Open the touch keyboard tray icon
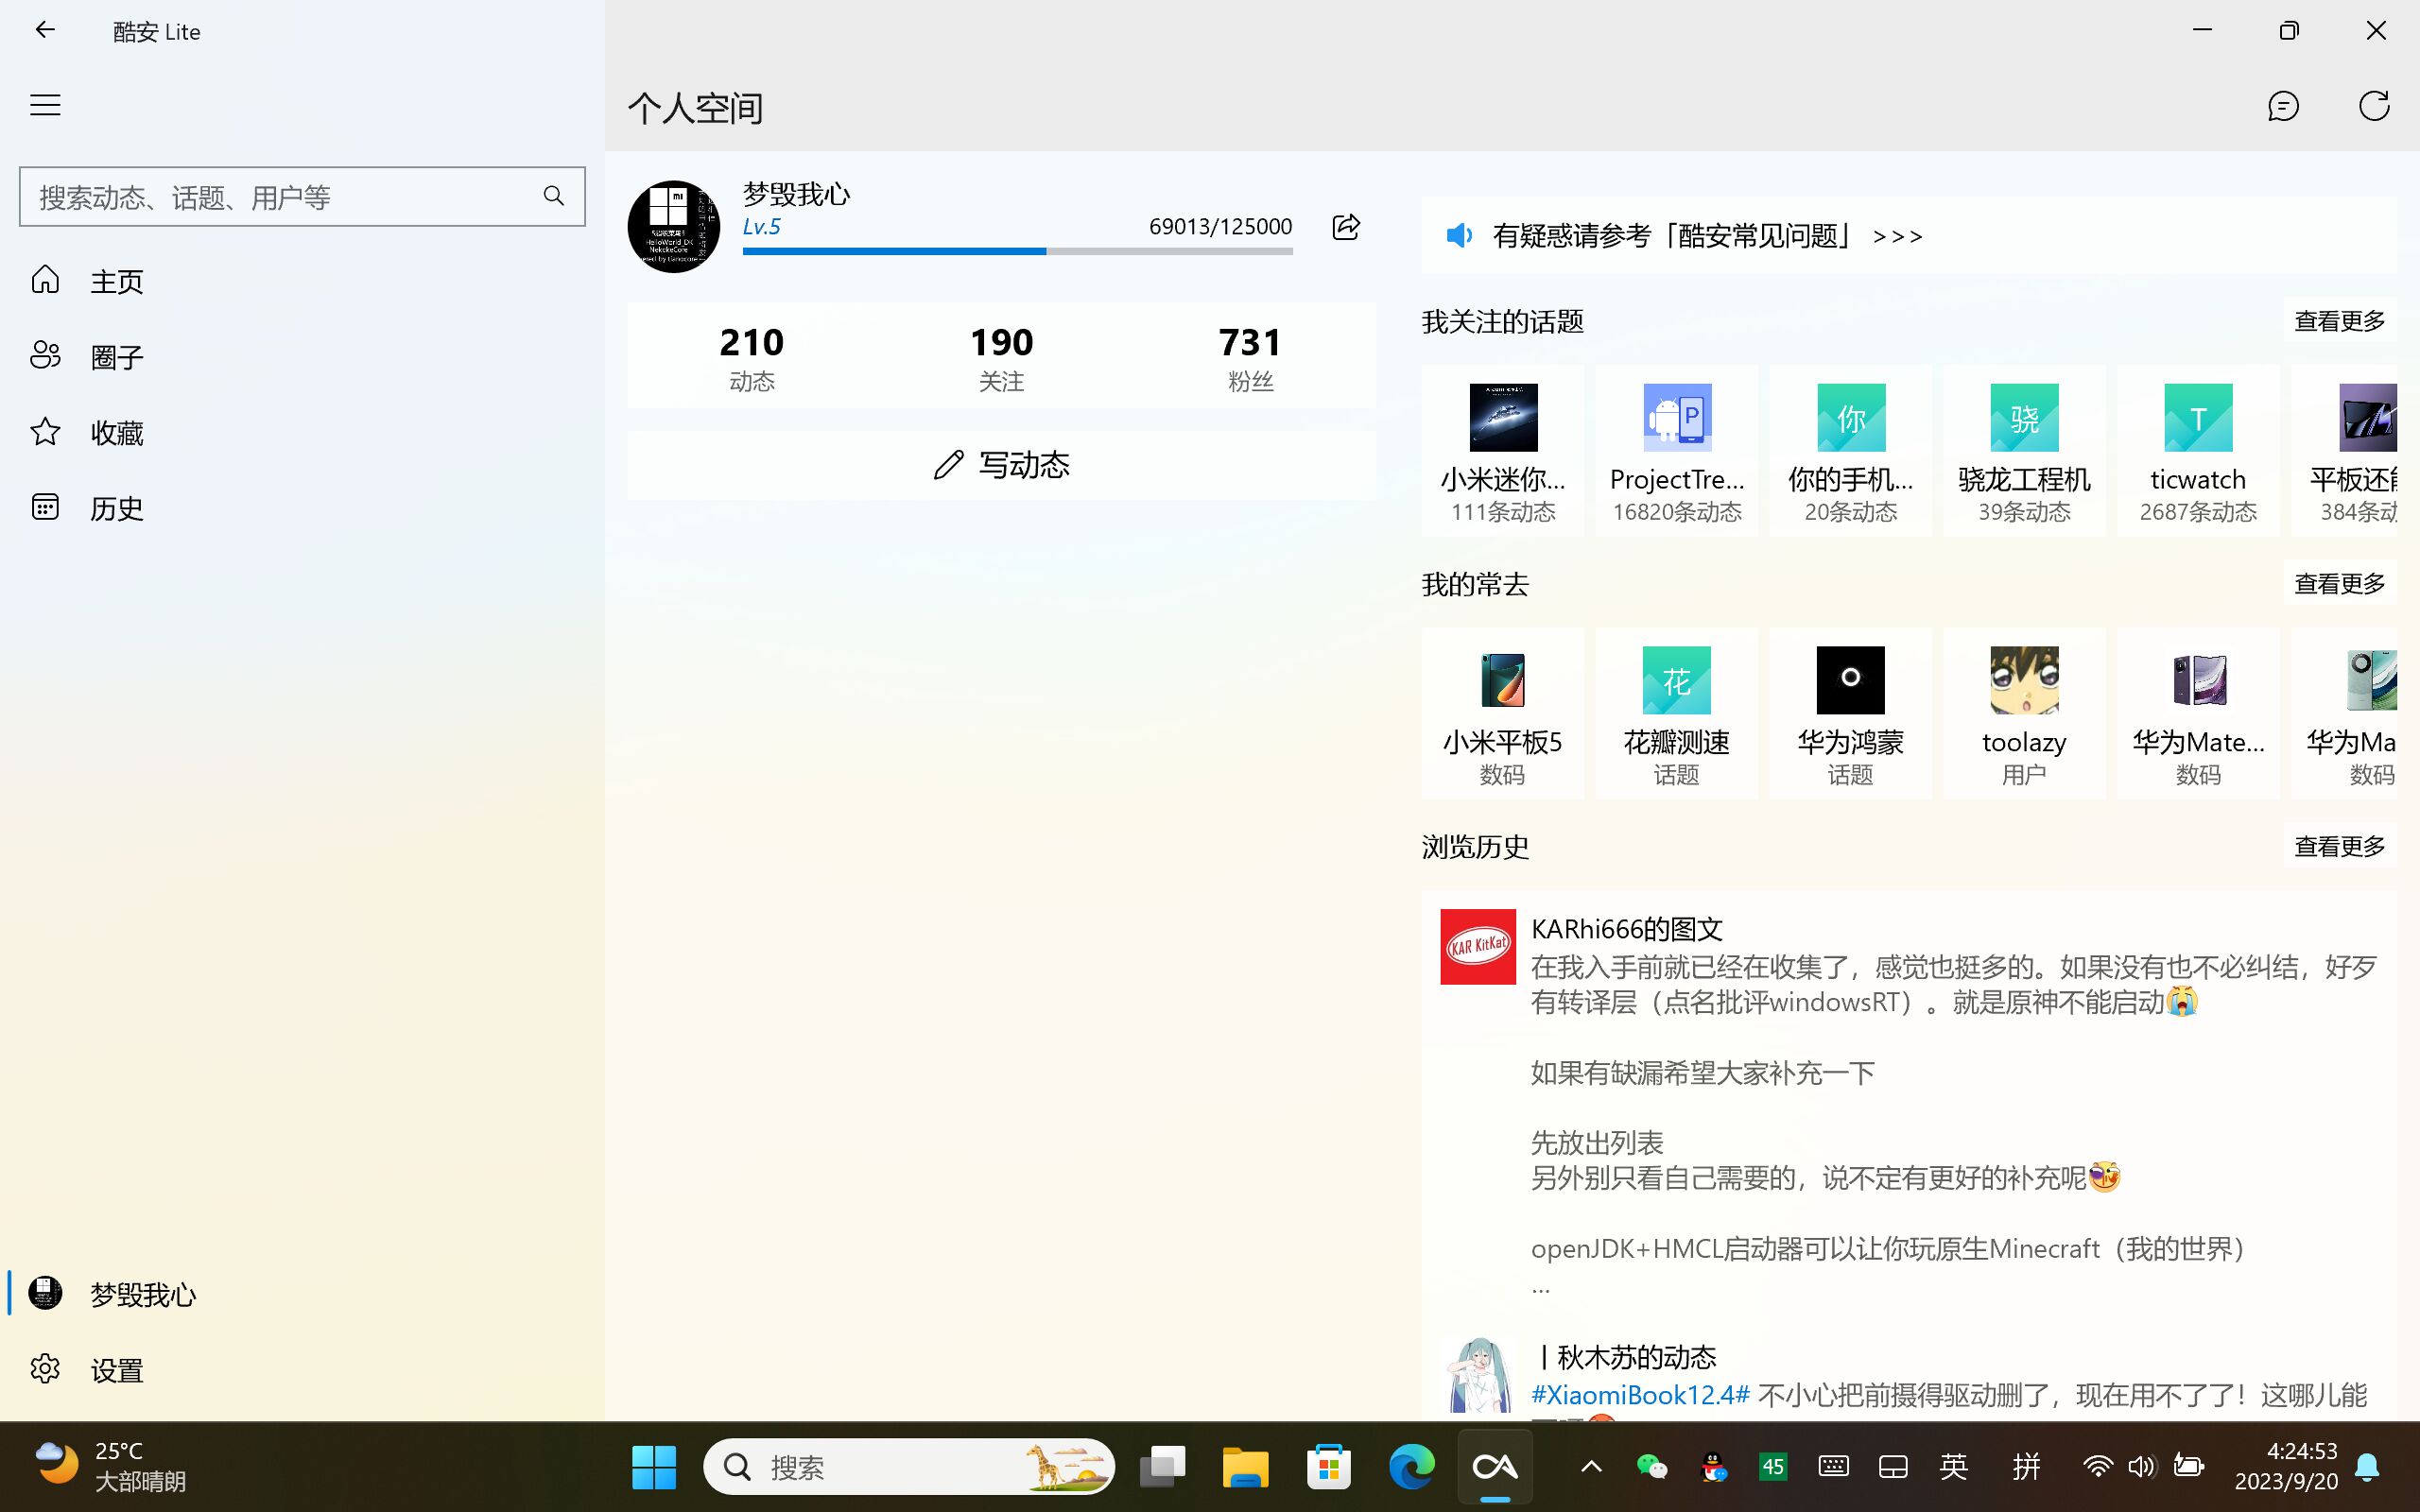Image resolution: width=2420 pixels, height=1512 pixels. pos(1833,1467)
